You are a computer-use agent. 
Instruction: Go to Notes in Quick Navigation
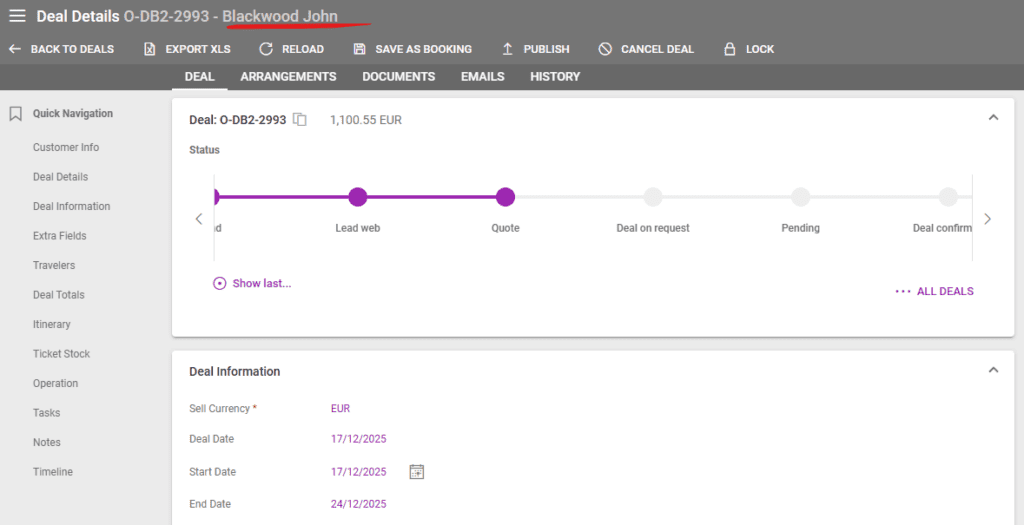46,442
